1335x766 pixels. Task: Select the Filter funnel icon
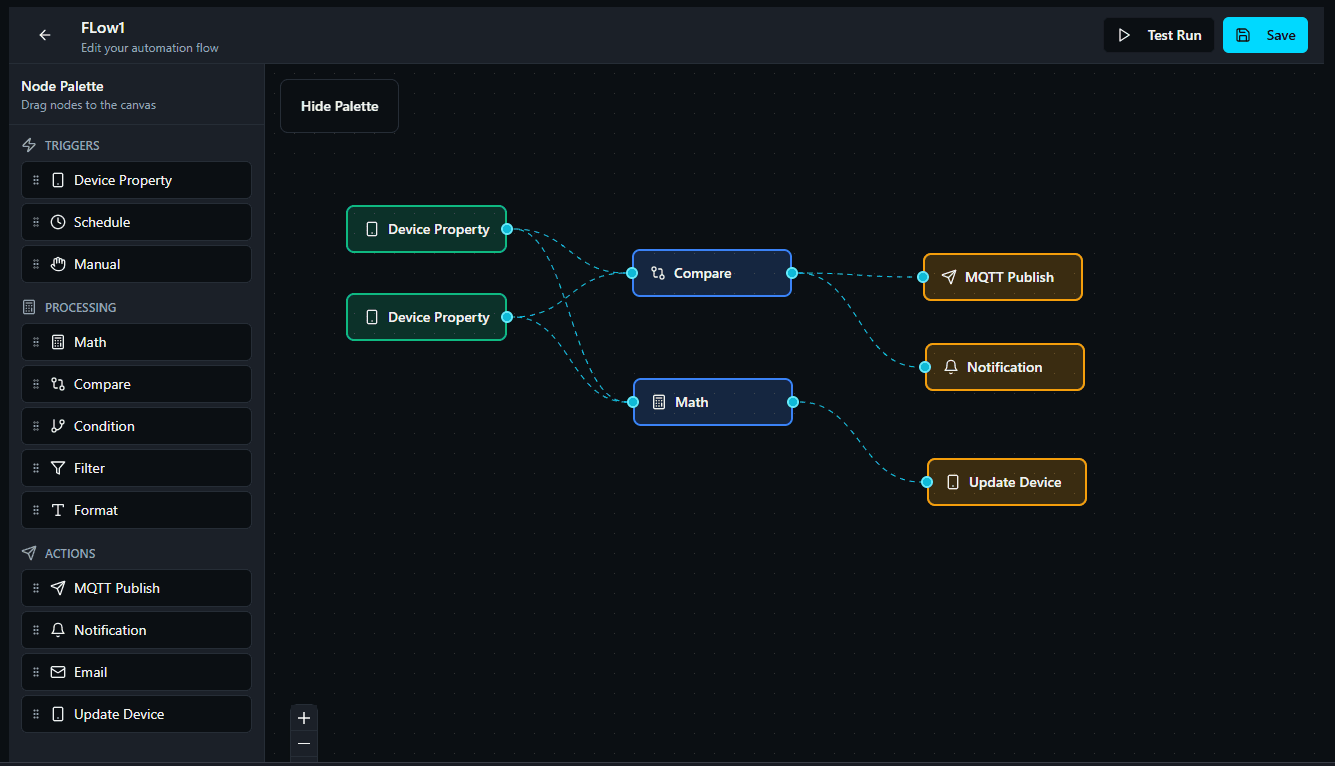click(57, 468)
